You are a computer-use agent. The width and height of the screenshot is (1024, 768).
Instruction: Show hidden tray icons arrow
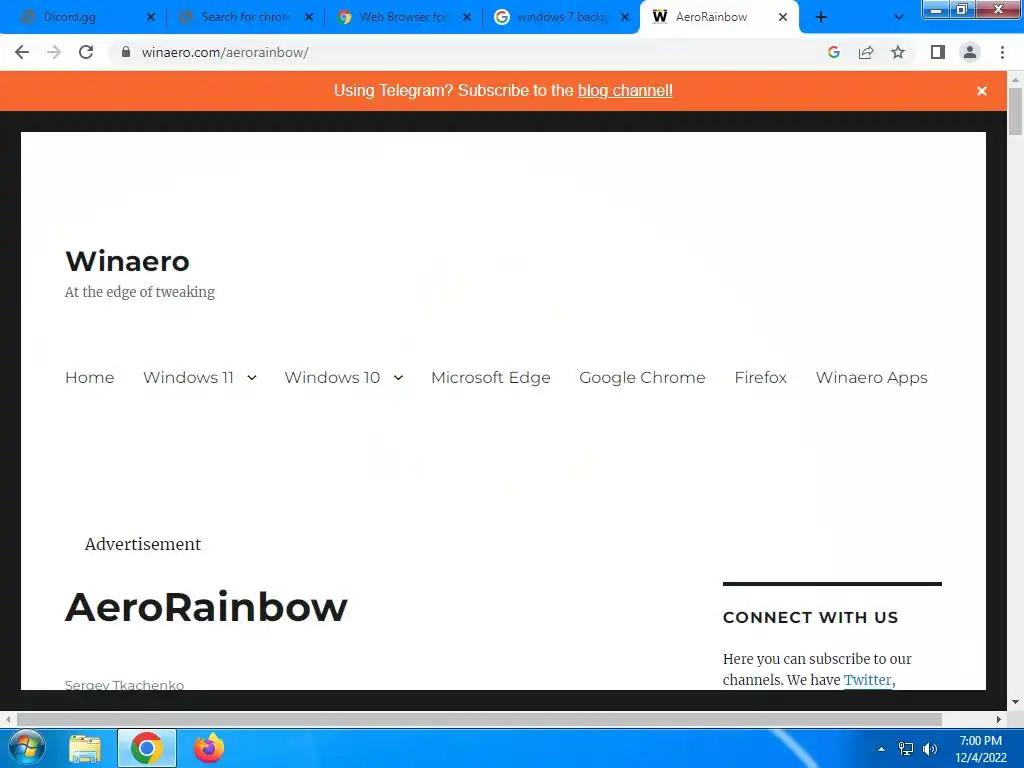click(881, 749)
